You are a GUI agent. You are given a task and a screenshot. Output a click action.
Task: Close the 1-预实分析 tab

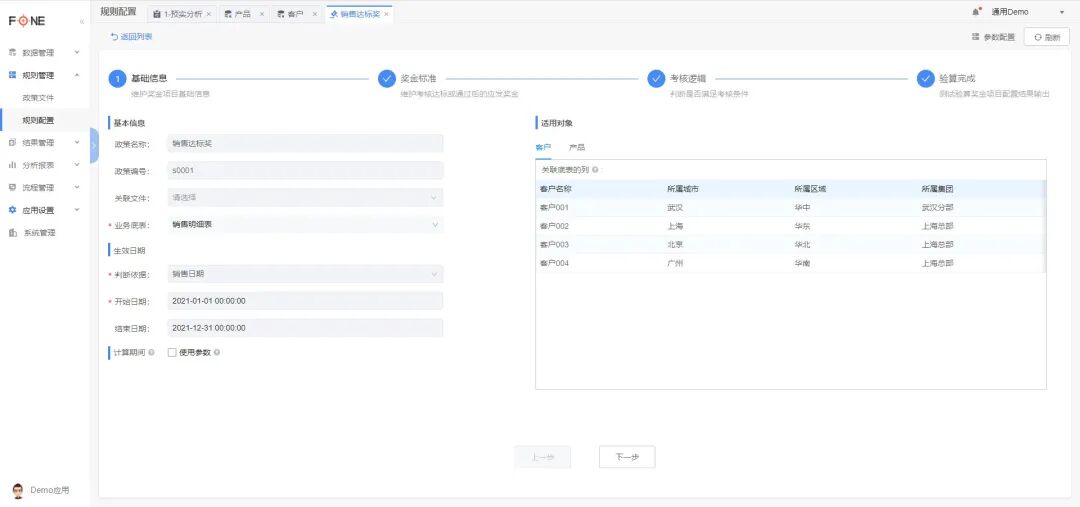(209, 14)
